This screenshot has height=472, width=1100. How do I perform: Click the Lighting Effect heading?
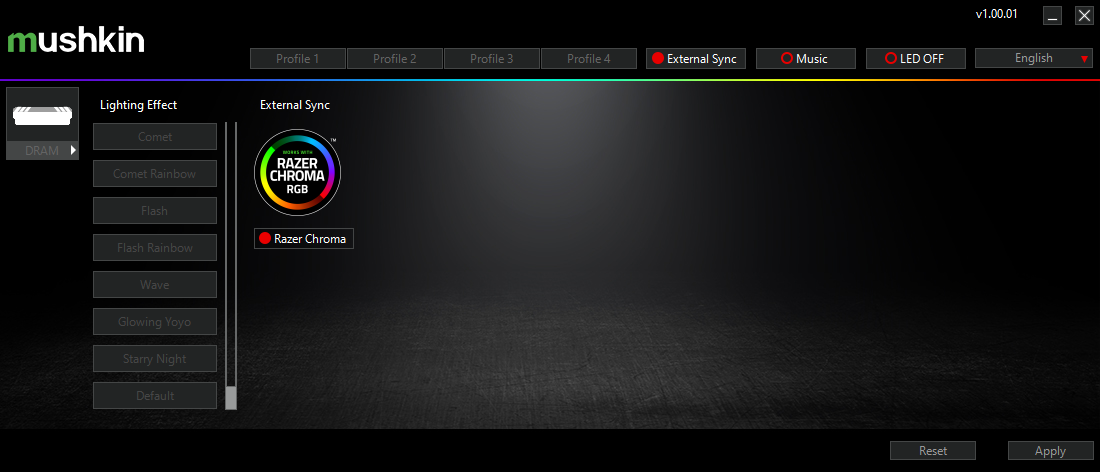(138, 105)
